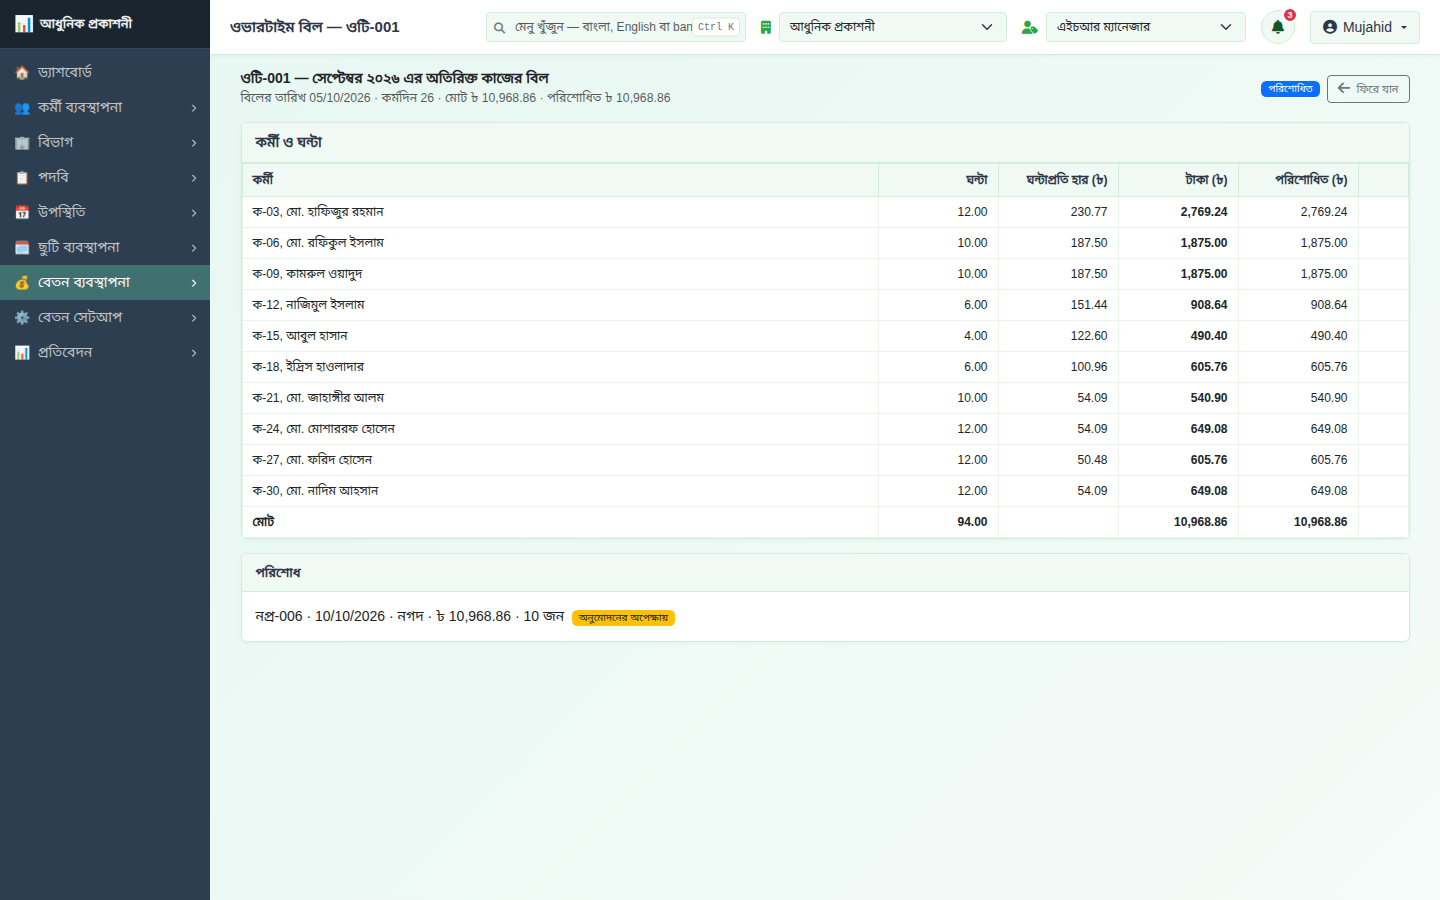Expand the কর্মী ব্যবস্থাপনা sidebar menu
This screenshot has width=1440, height=900.
click(x=105, y=107)
